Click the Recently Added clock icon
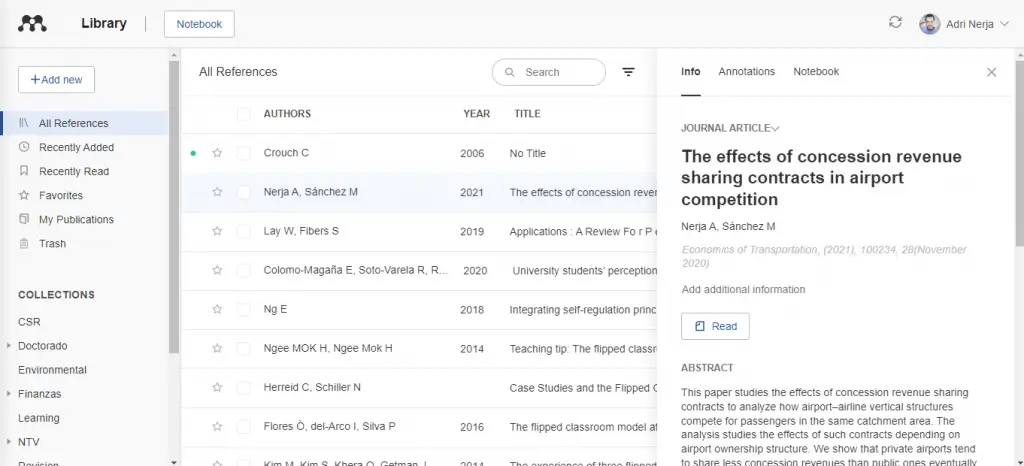 pyautogui.click(x=24, y=147)
